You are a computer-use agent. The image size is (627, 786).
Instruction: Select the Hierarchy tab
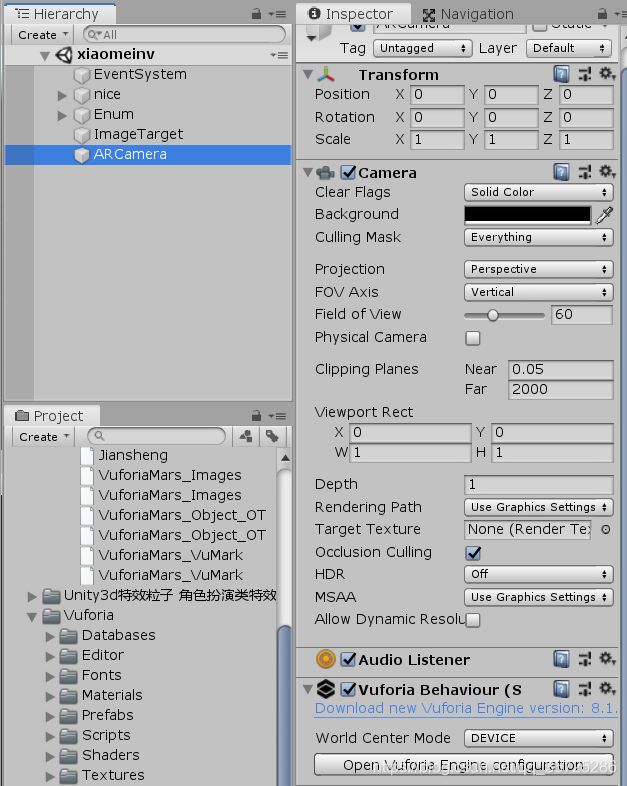tap(60, 14)
